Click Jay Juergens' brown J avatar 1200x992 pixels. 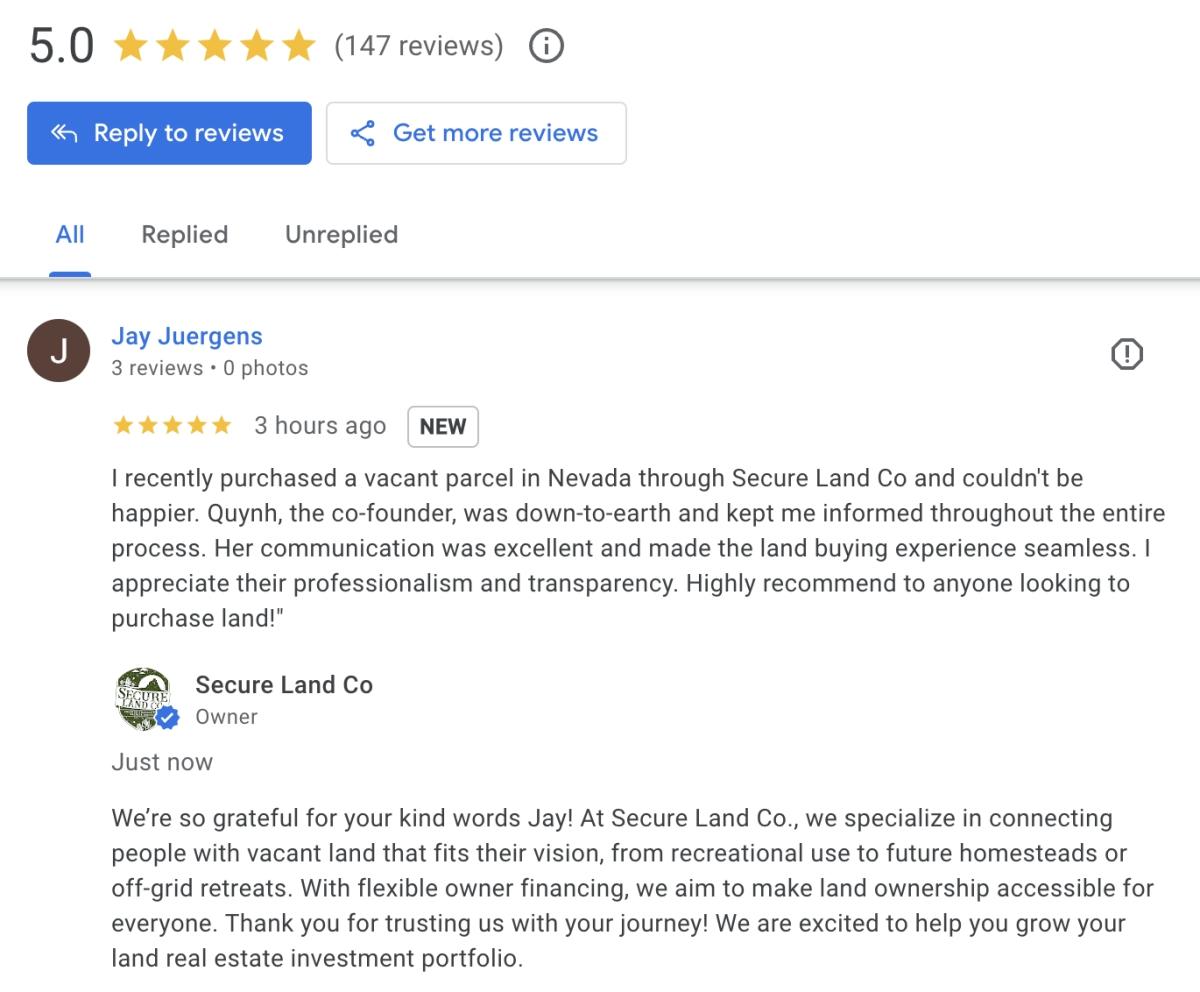point(58,351)
